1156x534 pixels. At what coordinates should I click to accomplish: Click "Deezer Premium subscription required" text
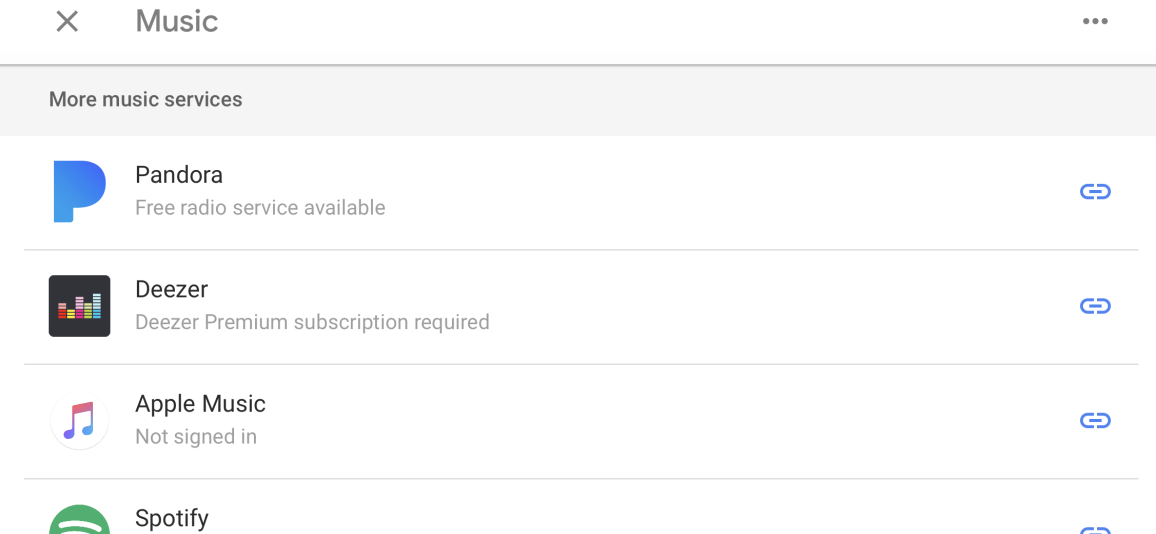tap(313, 322)
